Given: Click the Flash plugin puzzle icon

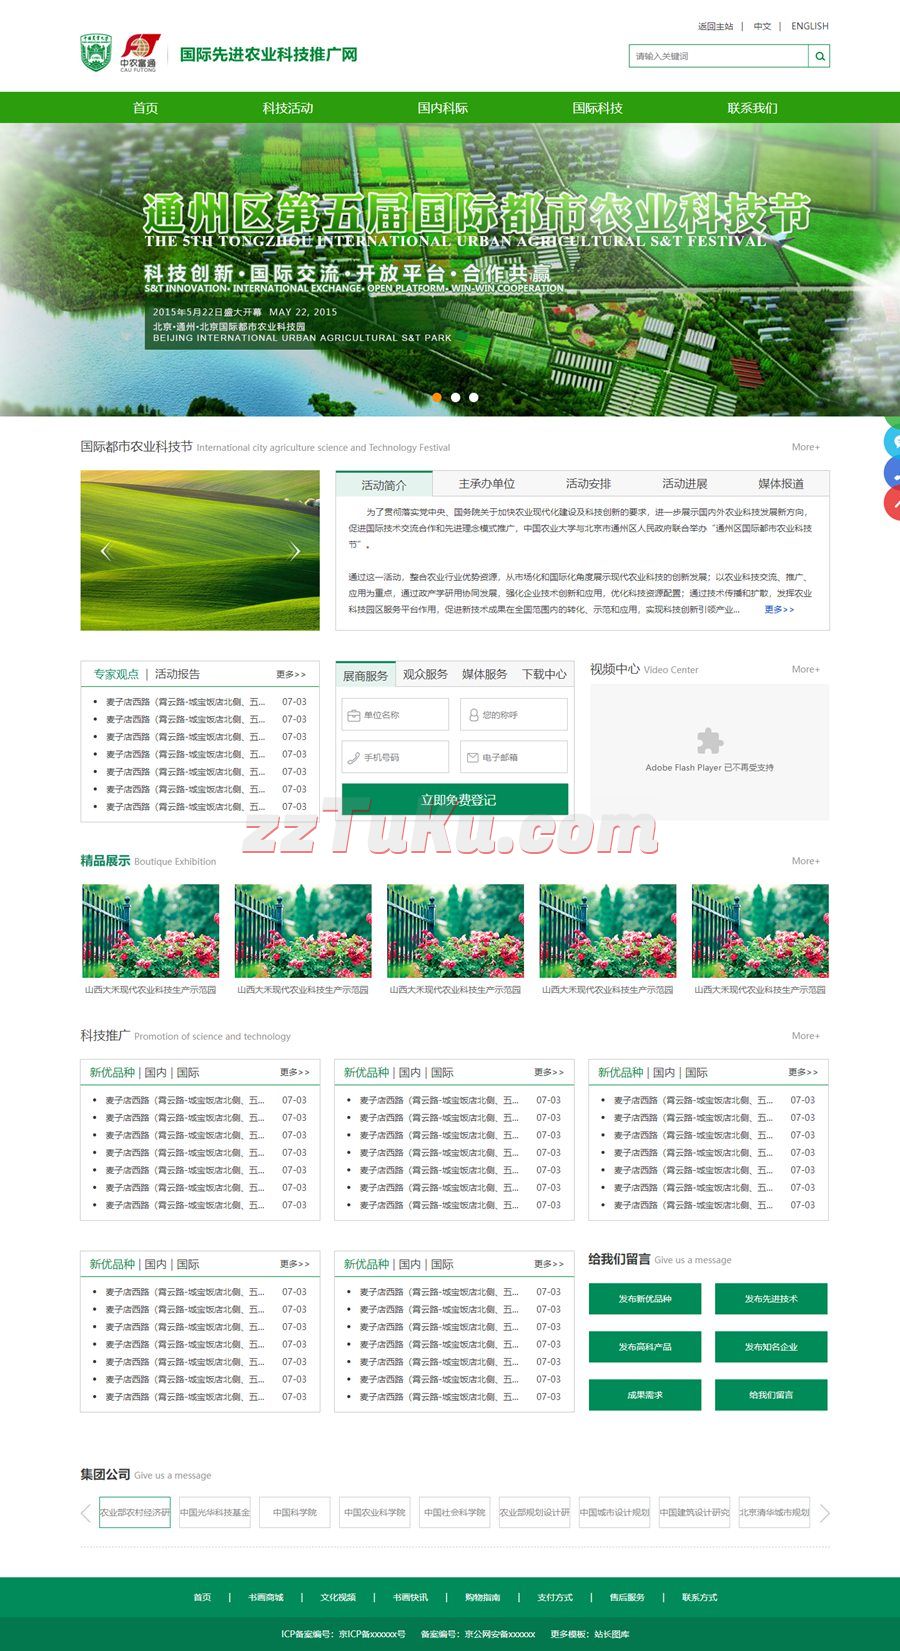Looking at the screenshot, I should [x=709, y=741].
